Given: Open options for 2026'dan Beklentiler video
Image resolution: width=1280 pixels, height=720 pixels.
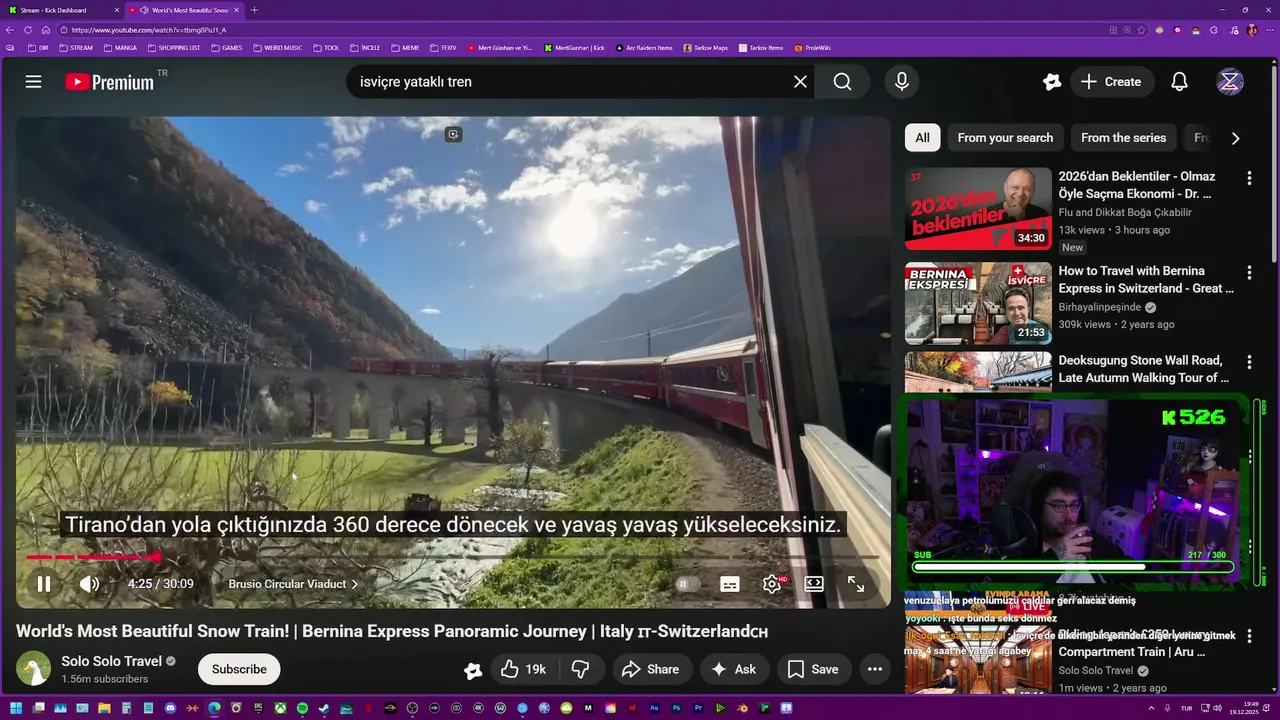Looking at the screenshot, I should coord(1249,178).
